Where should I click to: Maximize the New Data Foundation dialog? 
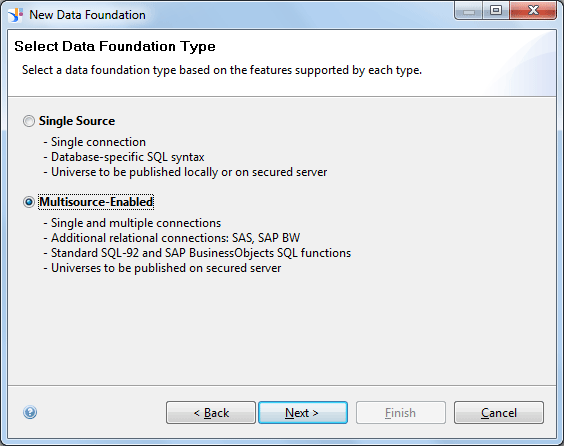click(x=496, y=11)
